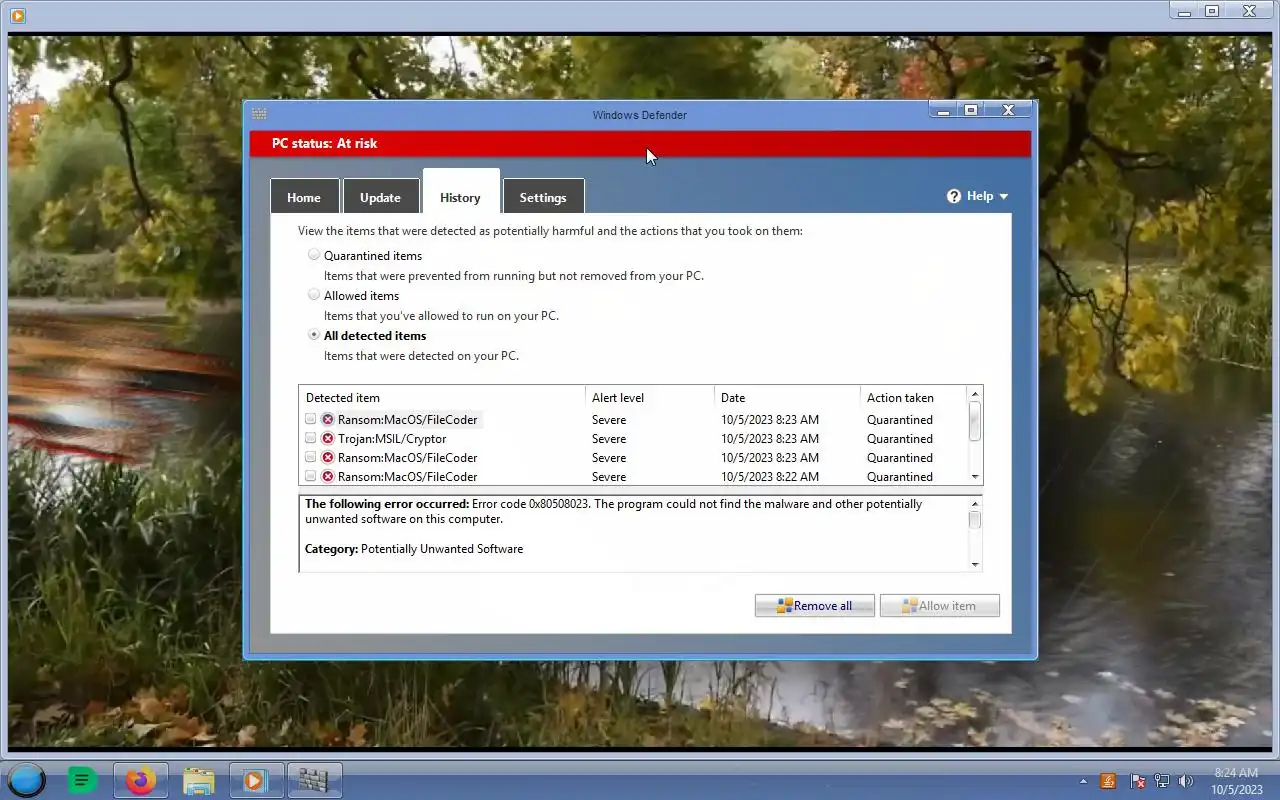The width and height of the screenshot is (1280, 800).
Task: Click the Remove all button
Action: tap(815, 606)
